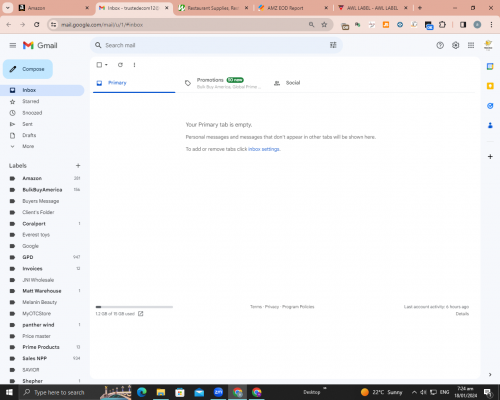Click the Compose button
The height and width of the screenshot is (400, 500).
[28, 69]
